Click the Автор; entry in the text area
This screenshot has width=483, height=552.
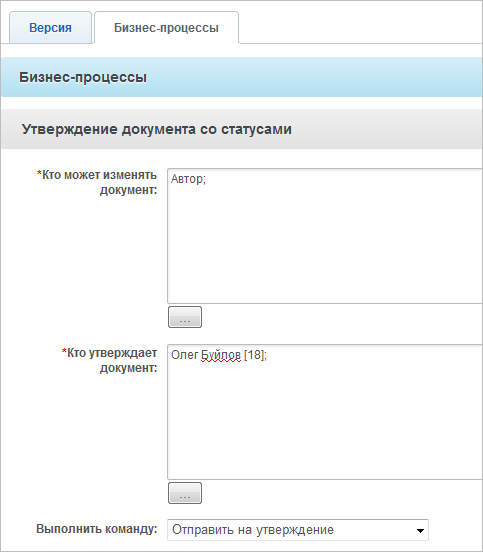click(x=188, y=179)
